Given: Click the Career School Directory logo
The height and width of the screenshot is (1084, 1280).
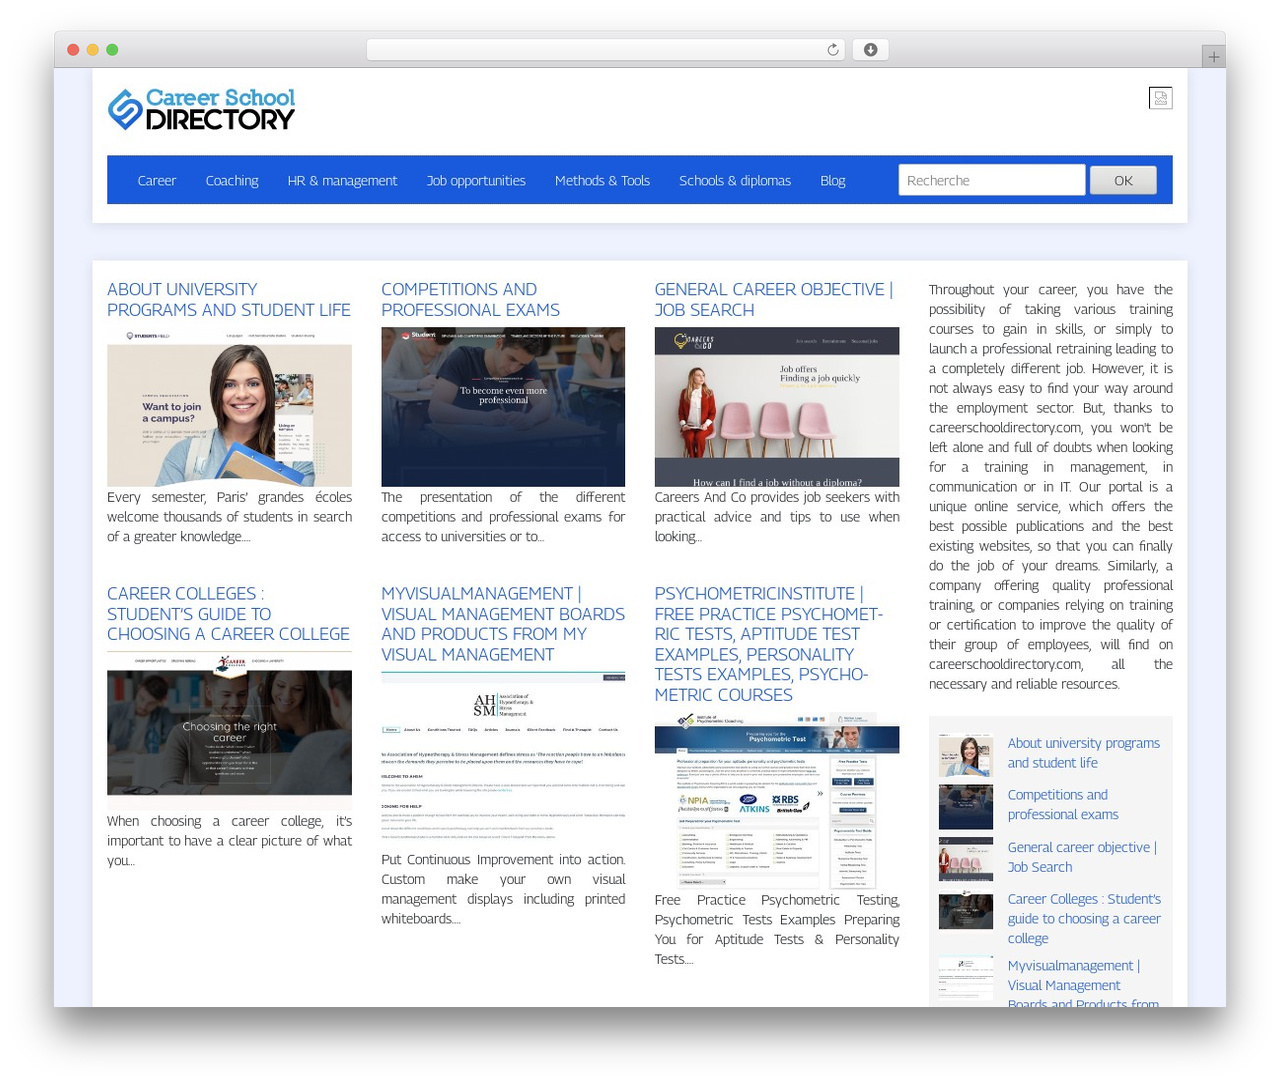Looking at the screenshot, I should 201,110.
